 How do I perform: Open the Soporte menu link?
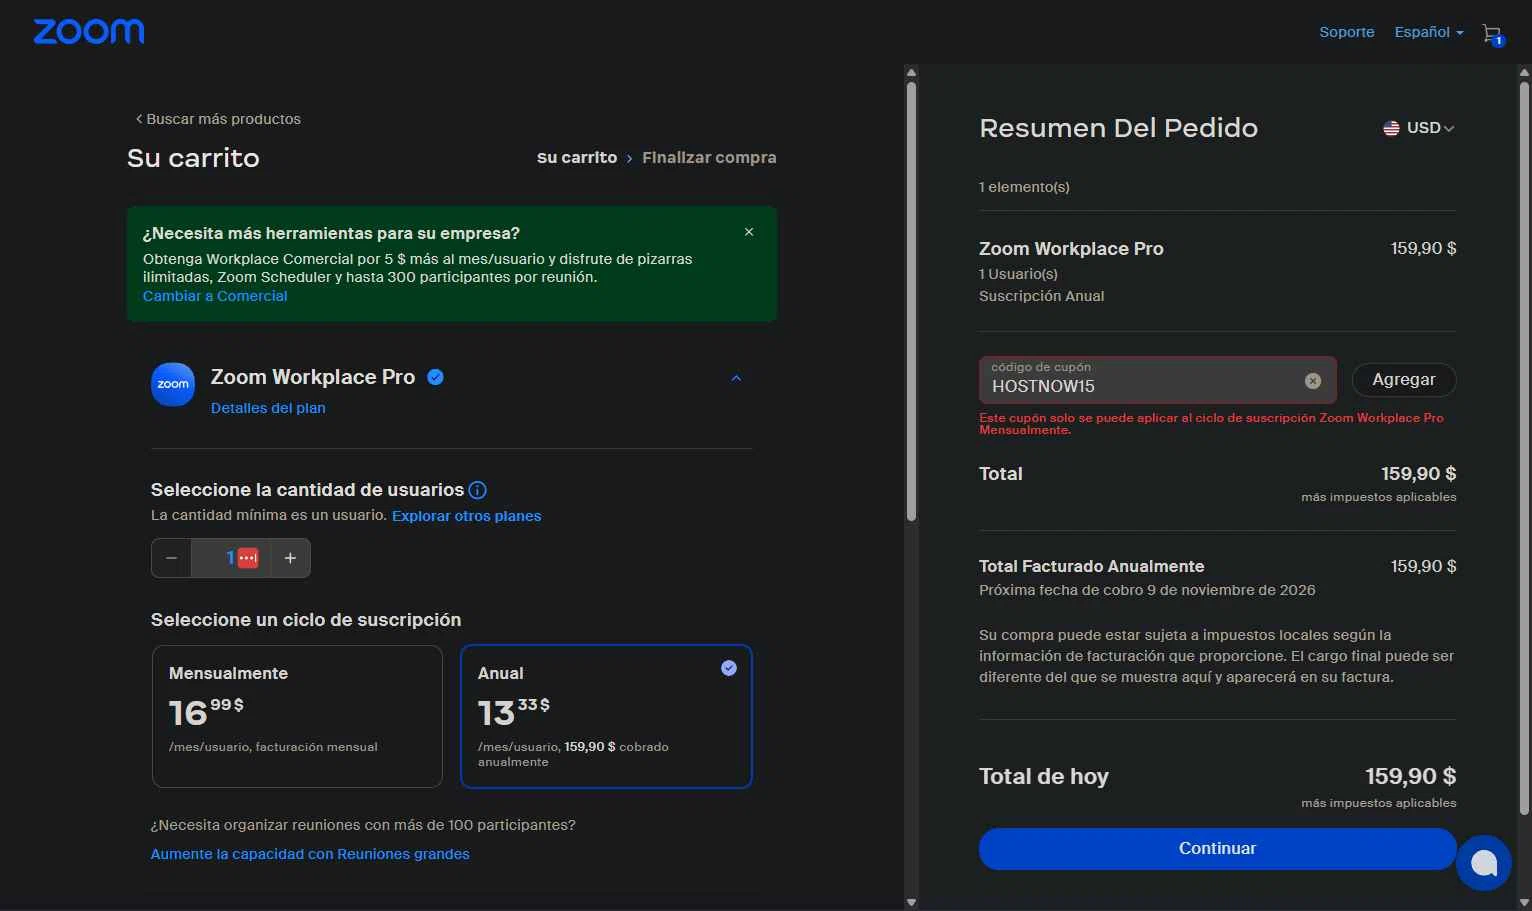coord(1346,32)
